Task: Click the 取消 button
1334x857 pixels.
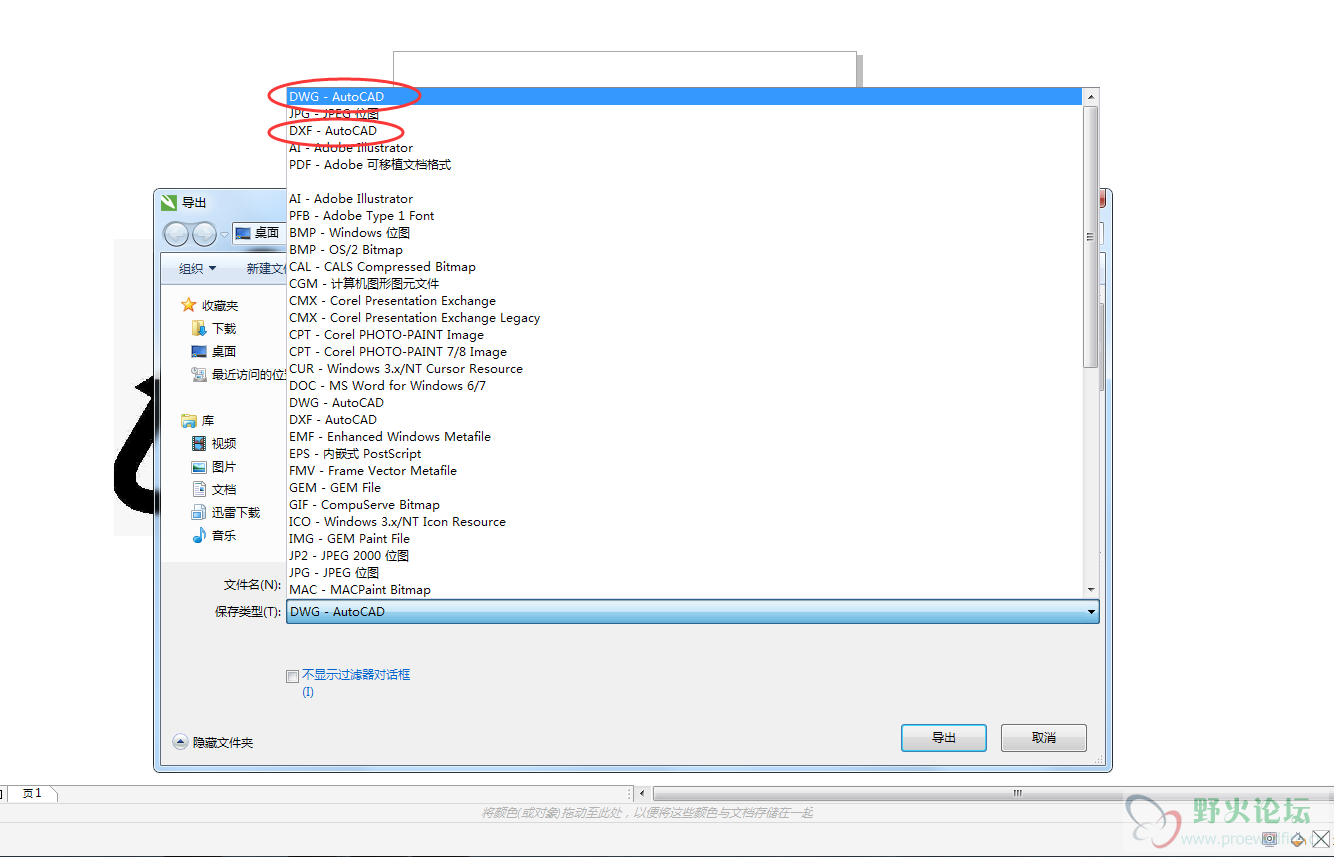Action: point(1044,738)
